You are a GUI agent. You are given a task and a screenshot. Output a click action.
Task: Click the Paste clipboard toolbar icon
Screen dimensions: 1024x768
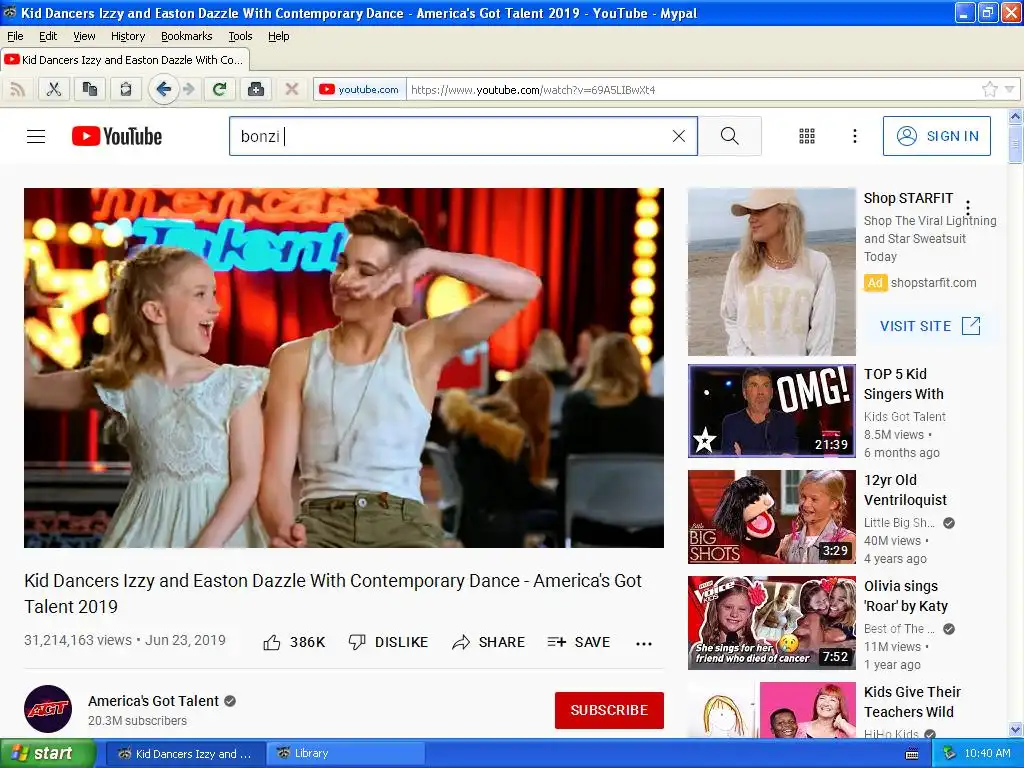click(125, 89)
